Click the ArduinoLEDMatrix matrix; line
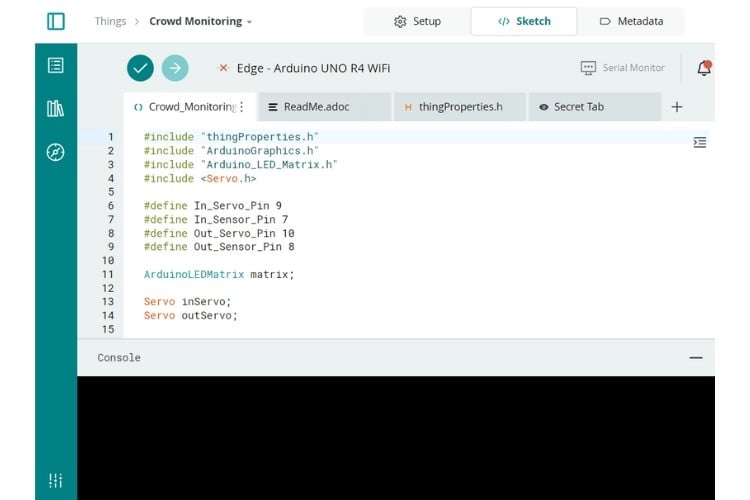The height and width of the screenshot is (500, 750). pos(219,275)
